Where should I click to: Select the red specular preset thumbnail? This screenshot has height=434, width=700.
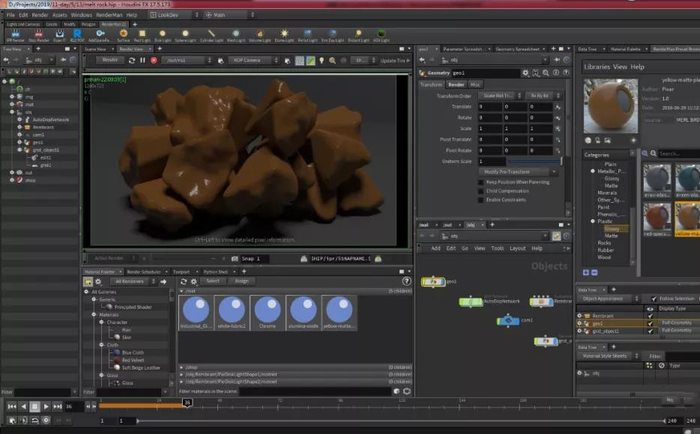pos(657,219)
